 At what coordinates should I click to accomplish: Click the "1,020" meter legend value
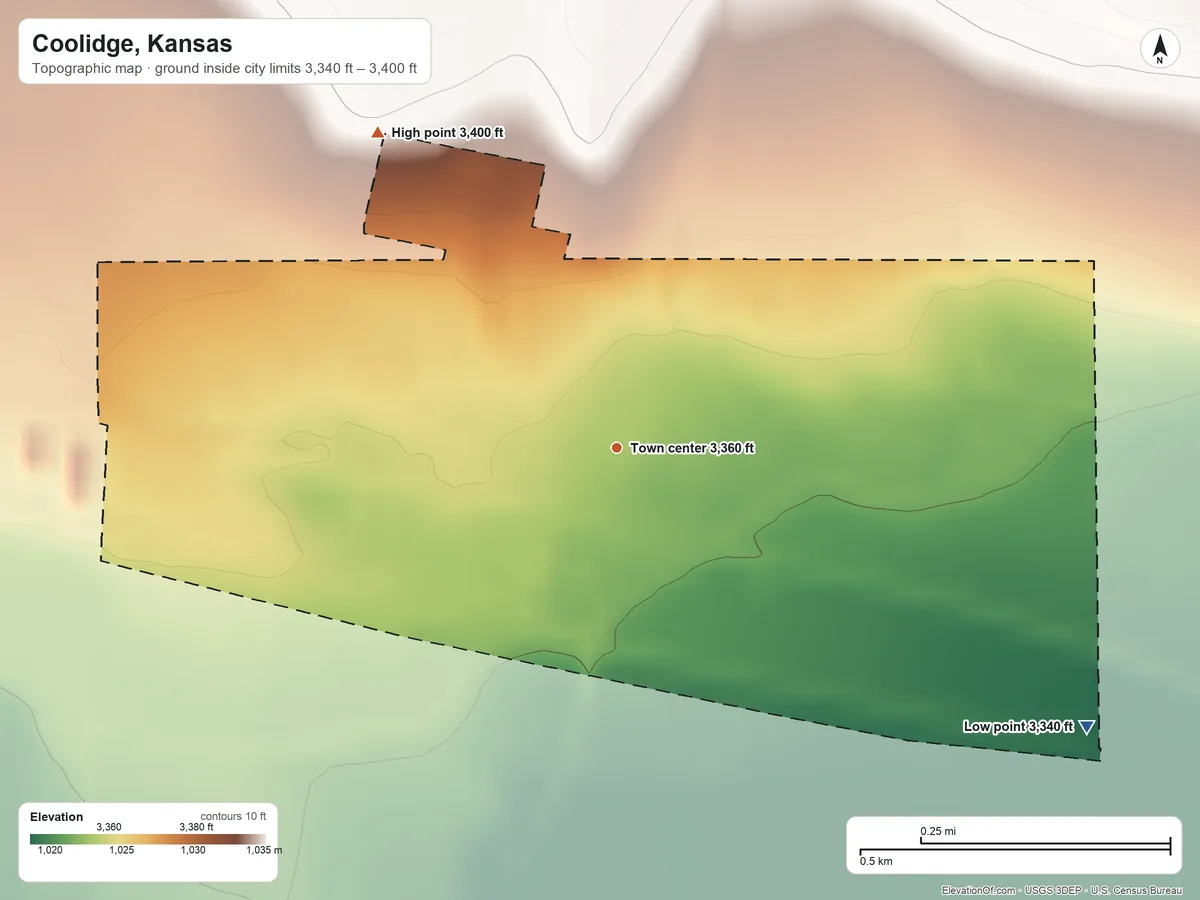[50, 851]
